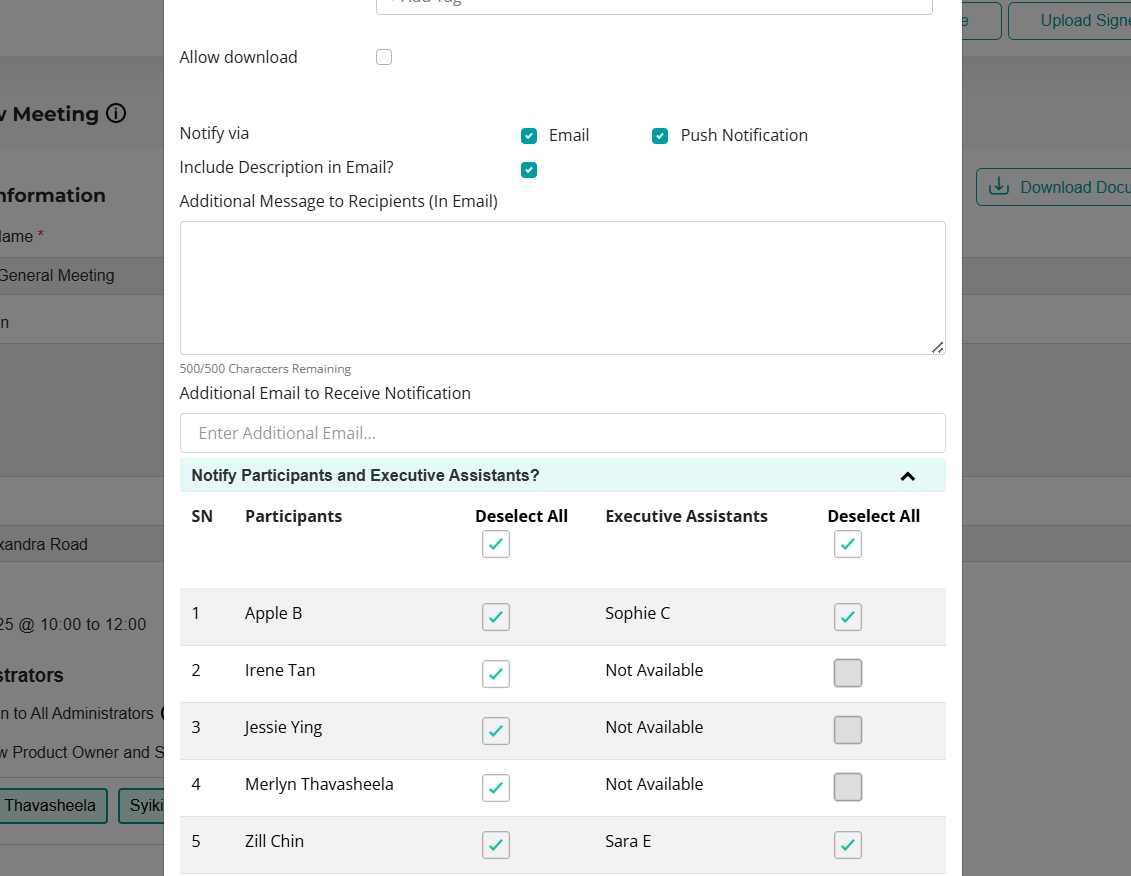Uncheck participant Jessie Ying

pyautogui.click(x=496, y=731)
